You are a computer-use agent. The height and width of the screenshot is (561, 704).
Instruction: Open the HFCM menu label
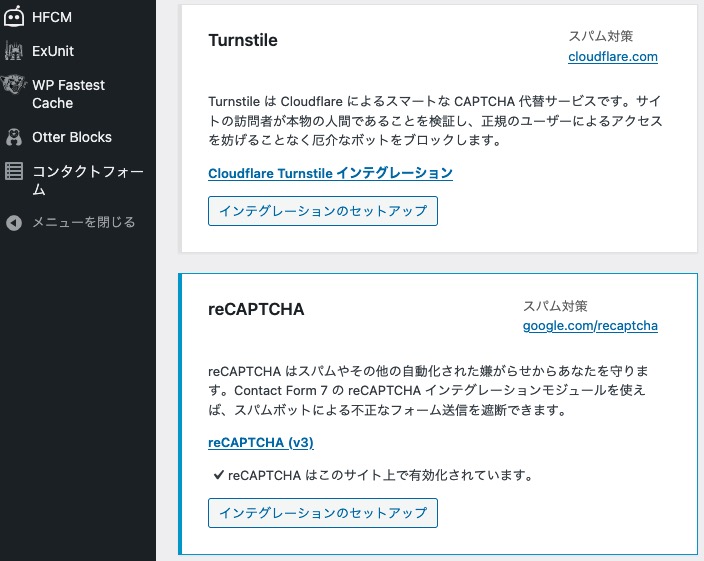tap(52, 18)
